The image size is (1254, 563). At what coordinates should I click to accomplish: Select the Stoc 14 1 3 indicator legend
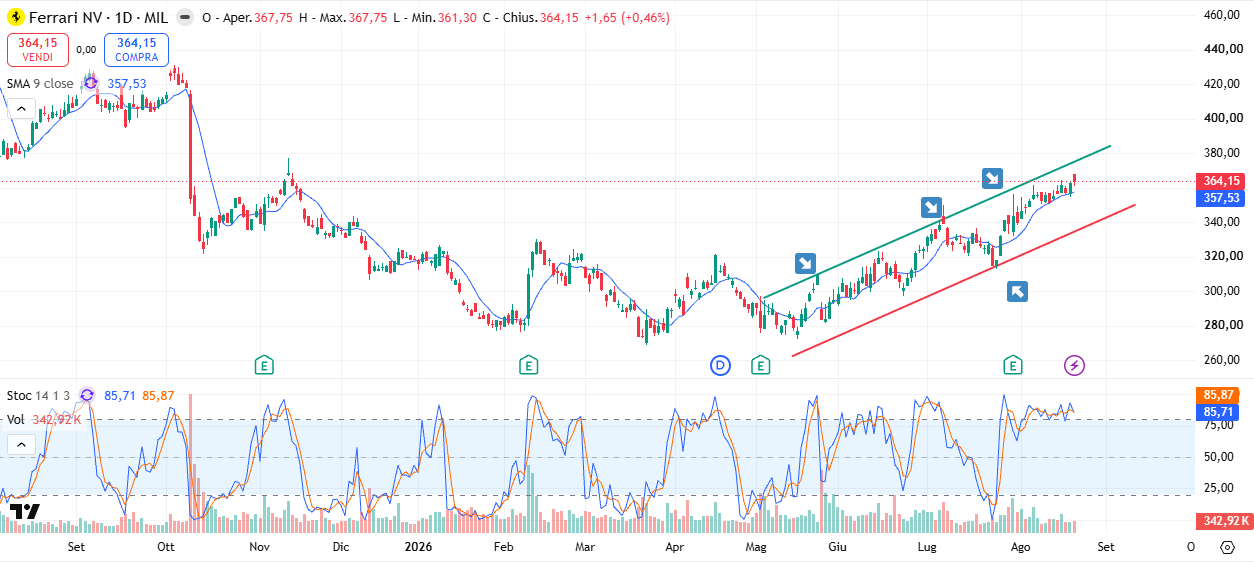point(38,395)
